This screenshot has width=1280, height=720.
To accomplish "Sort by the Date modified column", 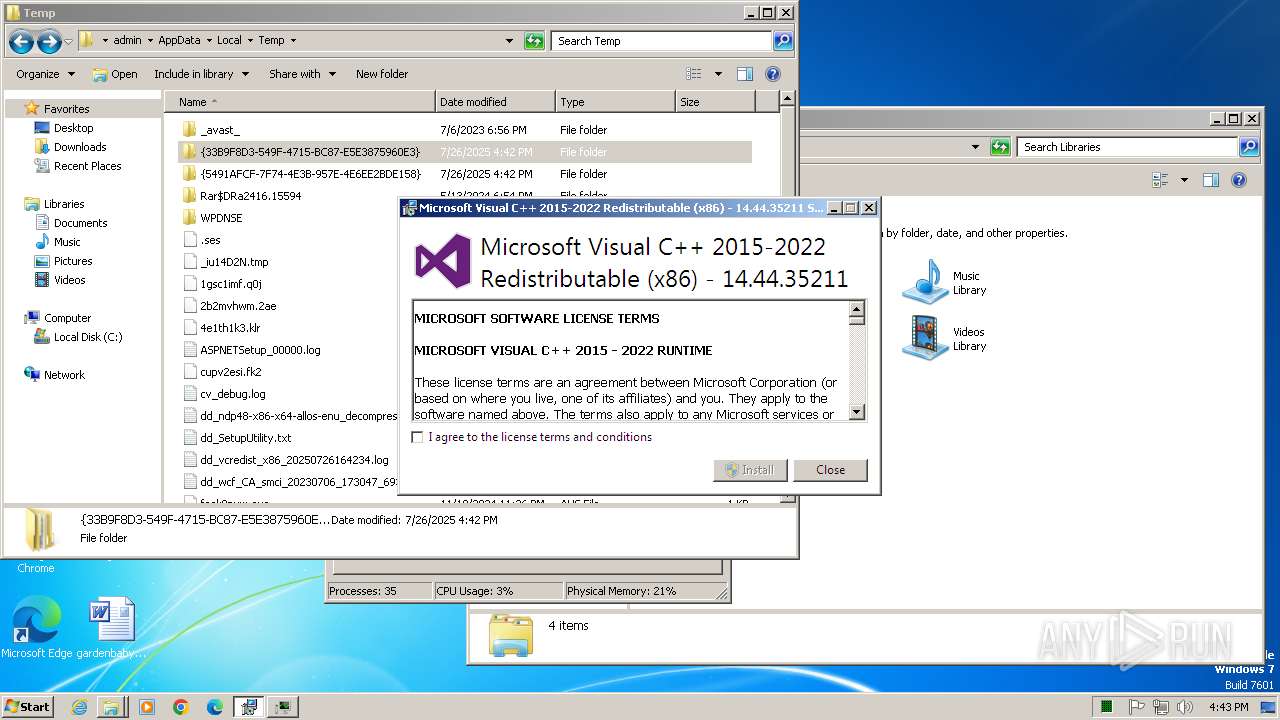I will (495, 102).
